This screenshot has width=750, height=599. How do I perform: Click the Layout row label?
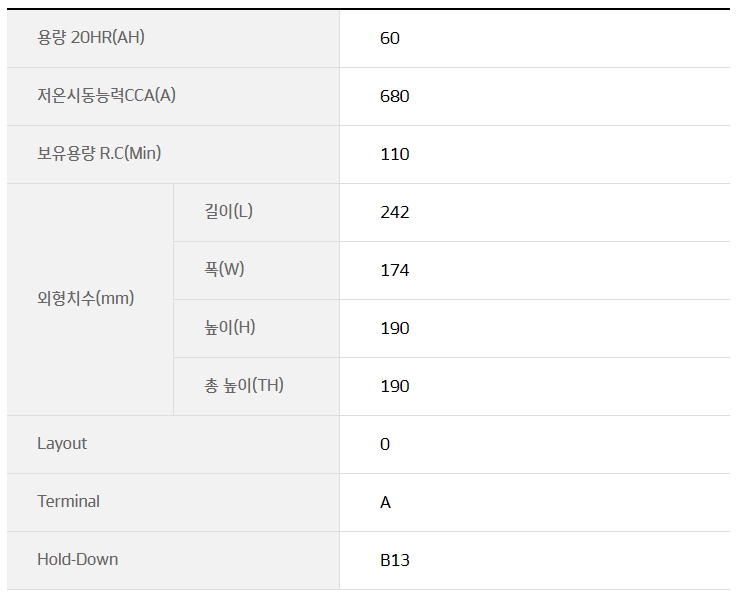coord(62,444)
